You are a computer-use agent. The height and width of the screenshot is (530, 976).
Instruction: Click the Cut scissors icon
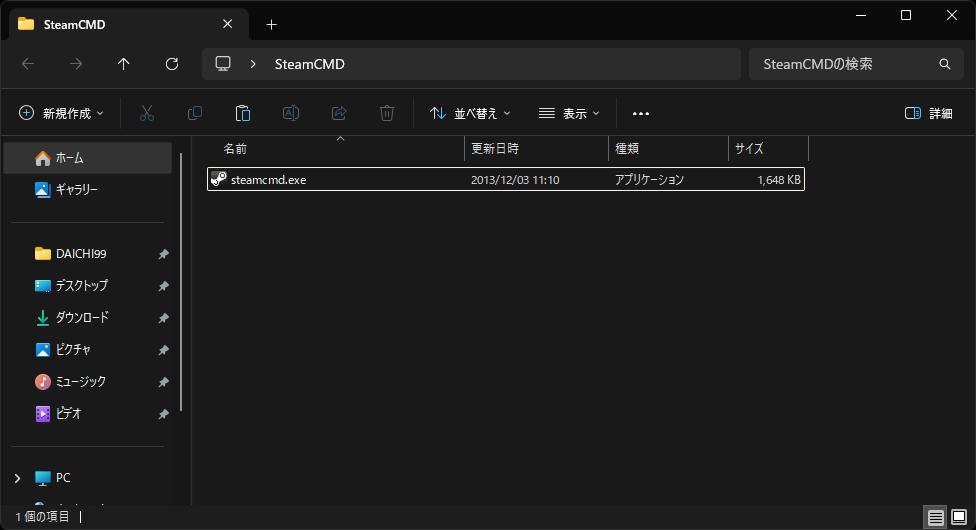pyautogui.click(x=146, y=113)
